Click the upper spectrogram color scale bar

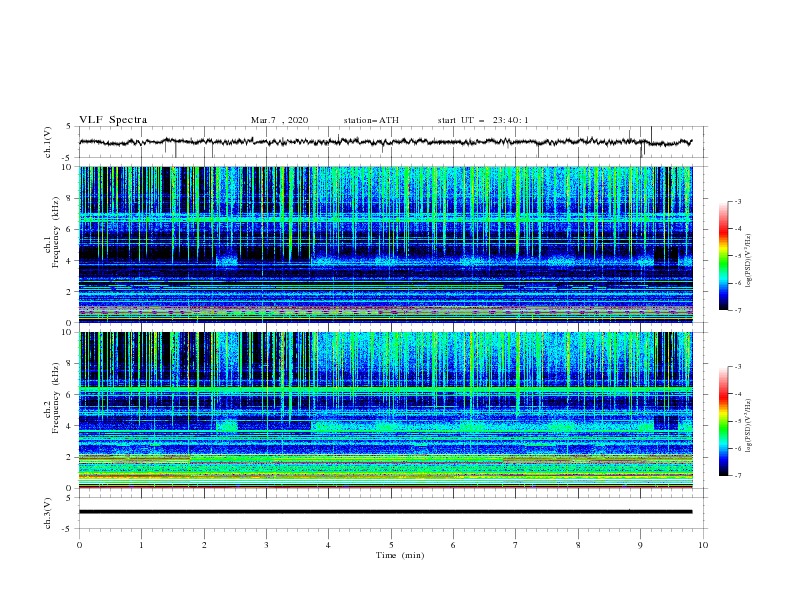pos(723,256)
